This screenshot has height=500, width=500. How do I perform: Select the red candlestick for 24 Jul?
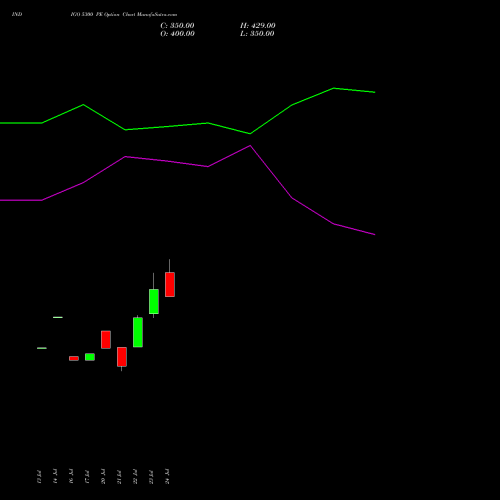170,284
